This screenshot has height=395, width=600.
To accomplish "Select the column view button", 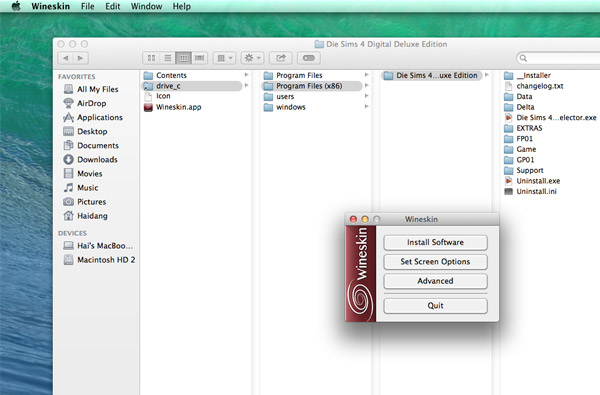I will [x=183, y=58].
